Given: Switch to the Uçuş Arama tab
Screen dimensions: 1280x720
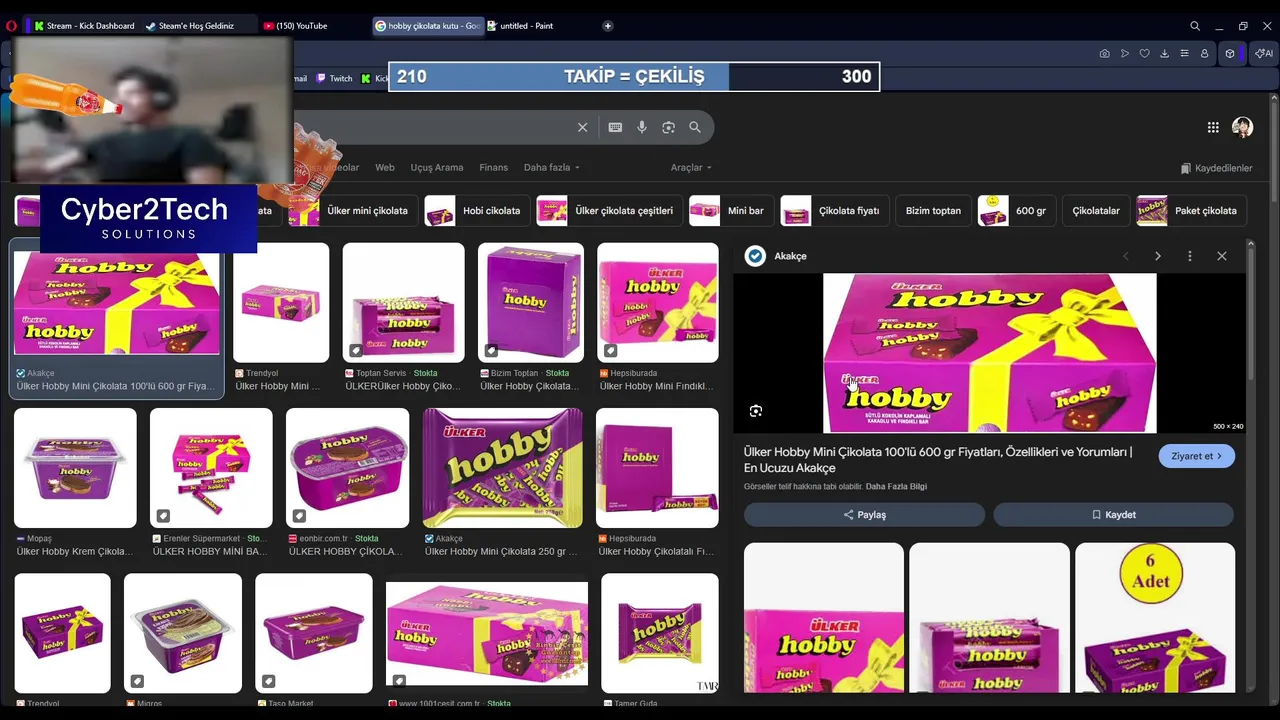Looking at the screenshot, I should 437,167.
